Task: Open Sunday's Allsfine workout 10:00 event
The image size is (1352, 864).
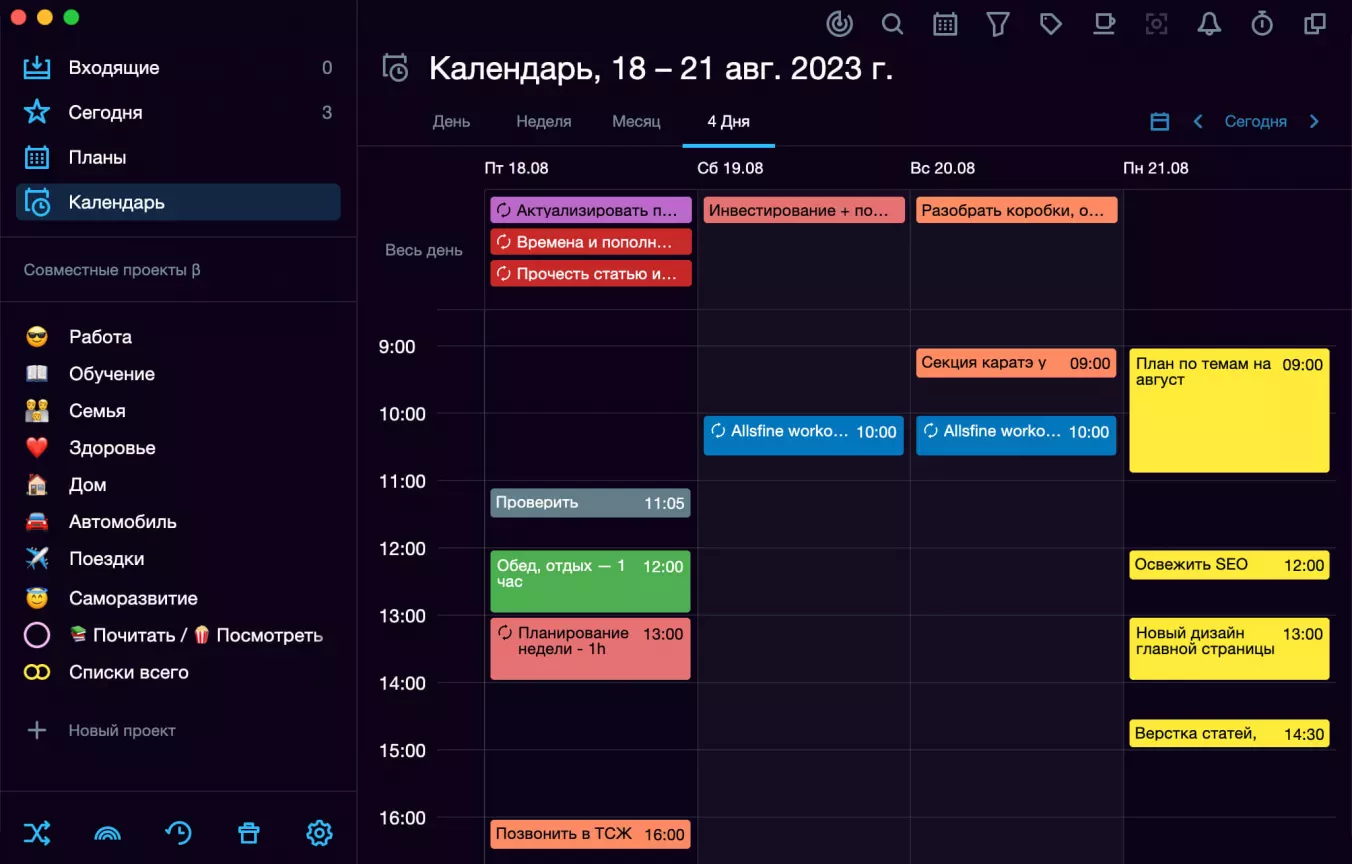Action: pyautogui.click(x=1016, y=436)
